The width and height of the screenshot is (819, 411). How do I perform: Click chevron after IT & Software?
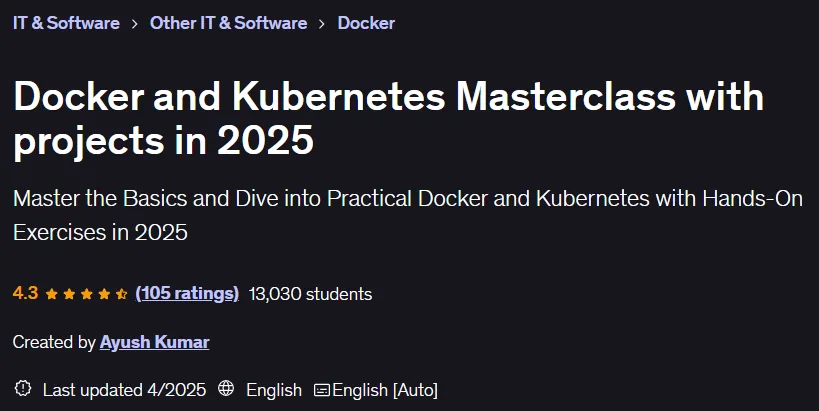(135, 24)
